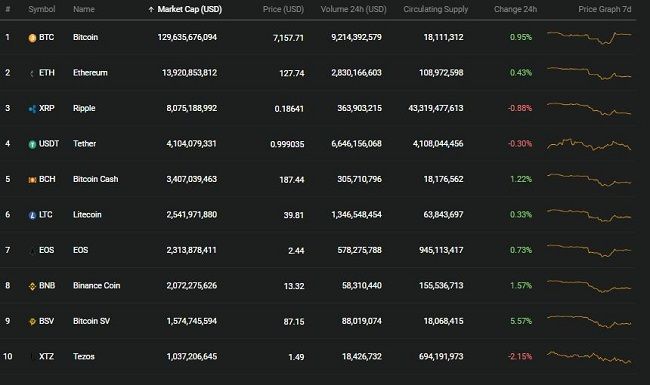650x385 pixels.
Task: Click market cap value 129,635,676,094
Action: click(187, 37)
